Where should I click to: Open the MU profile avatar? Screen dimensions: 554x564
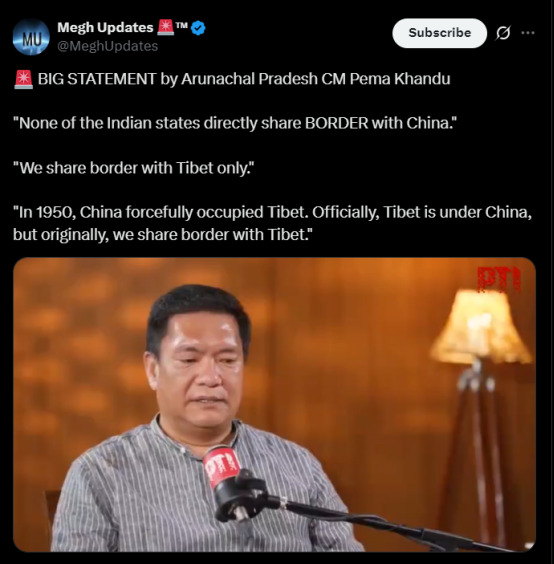point(31,37)
